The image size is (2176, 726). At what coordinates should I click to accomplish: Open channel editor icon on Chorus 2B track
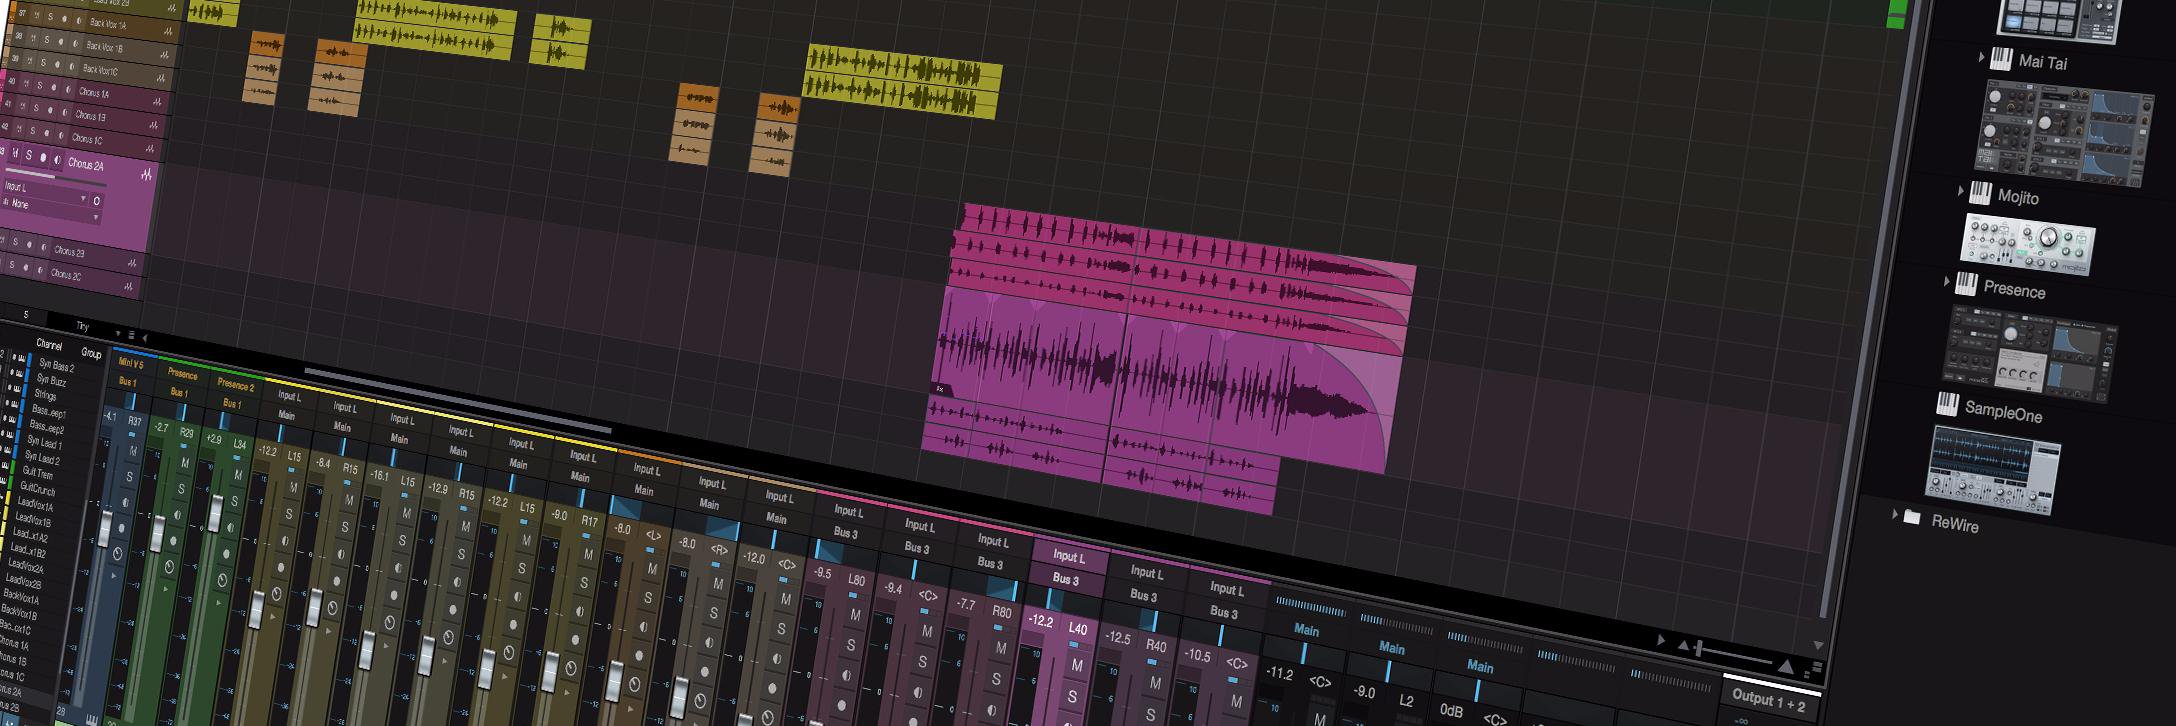[132, 262]
